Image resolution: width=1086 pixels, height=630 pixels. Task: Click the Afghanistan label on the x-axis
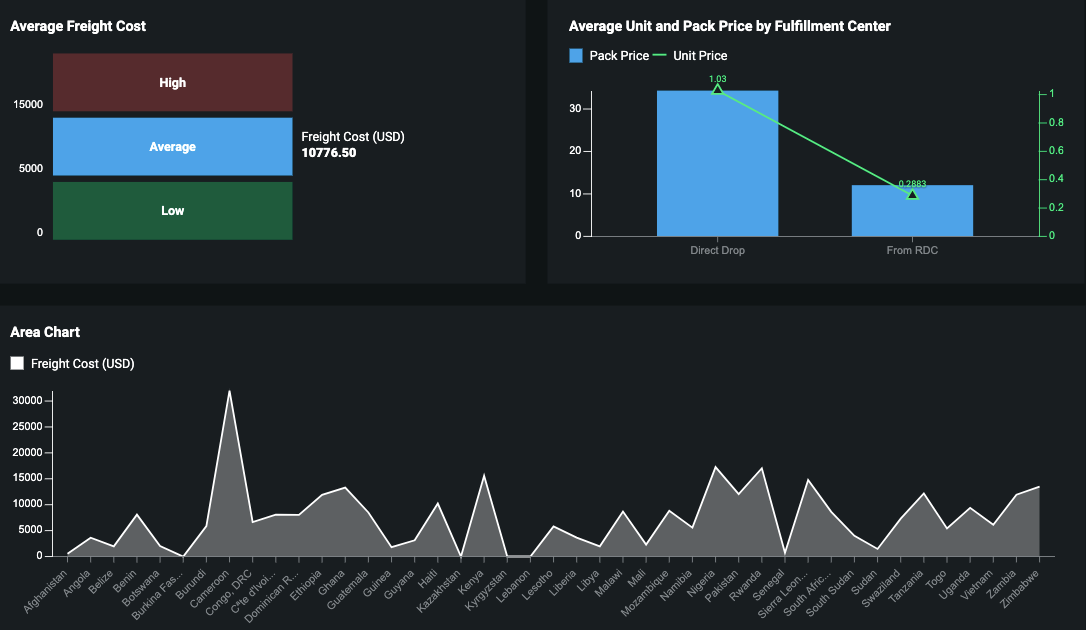pos(48,590)
